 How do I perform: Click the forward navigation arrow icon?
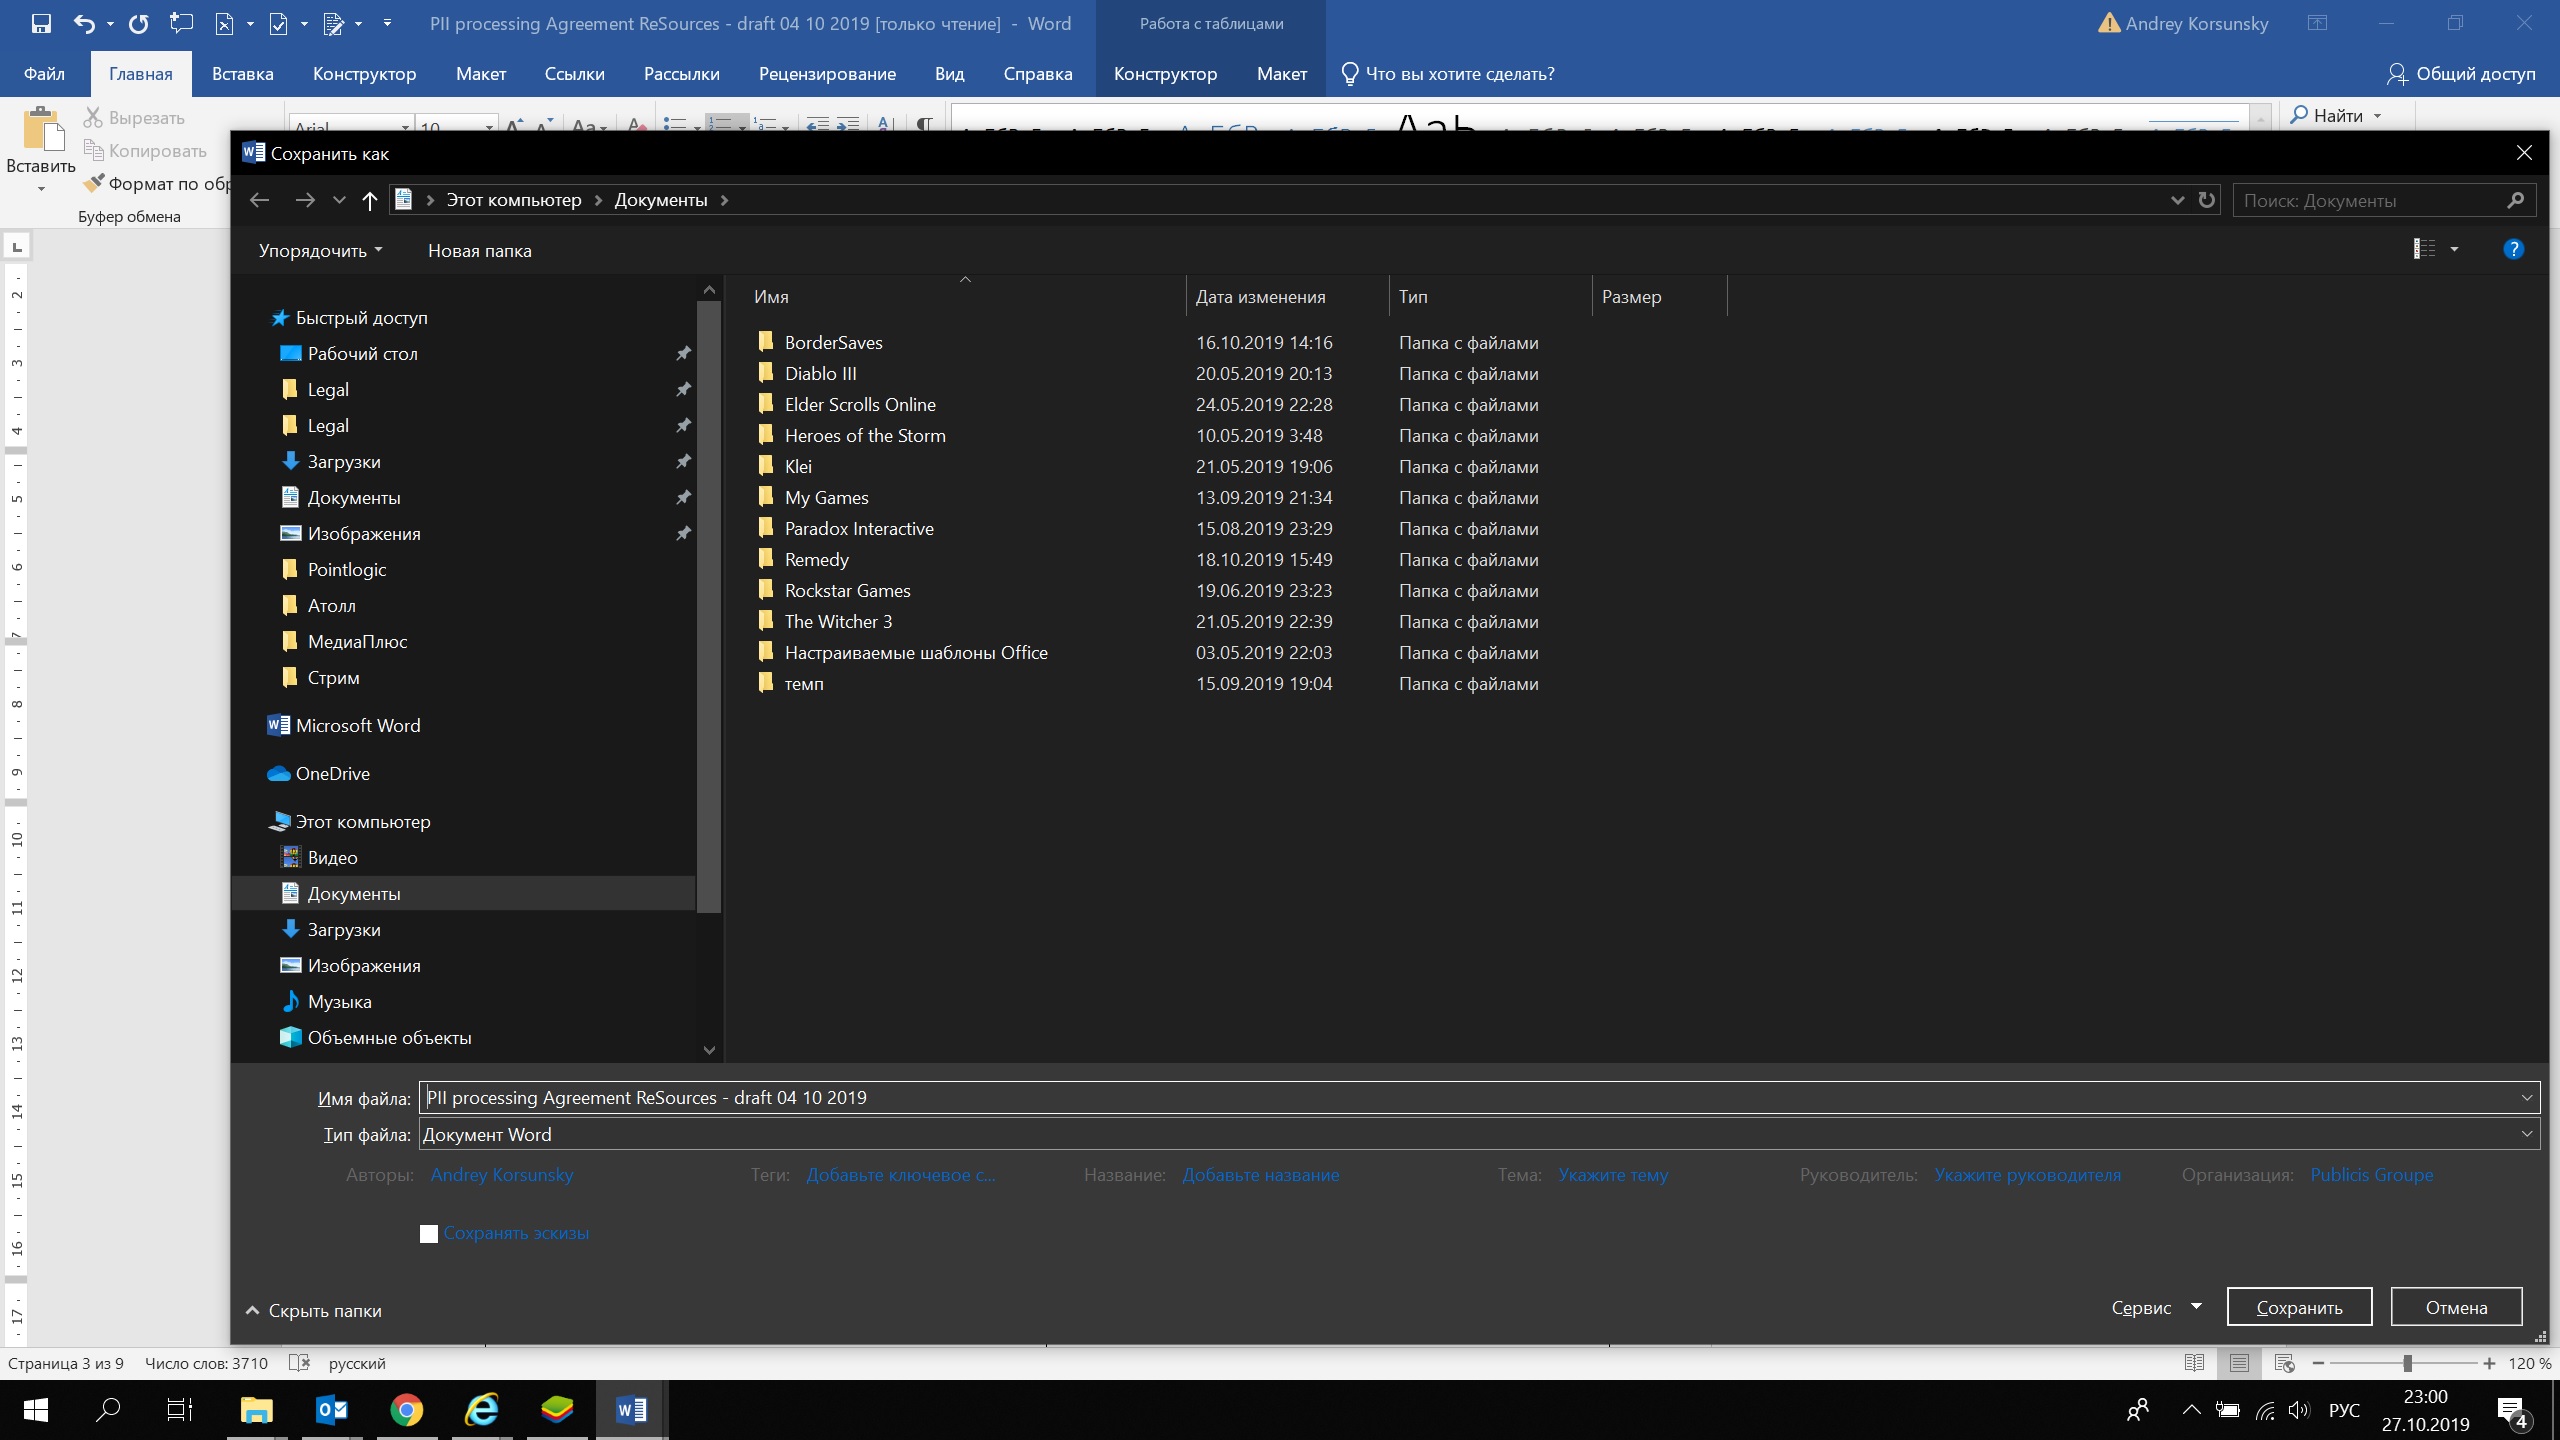point(302,199)
